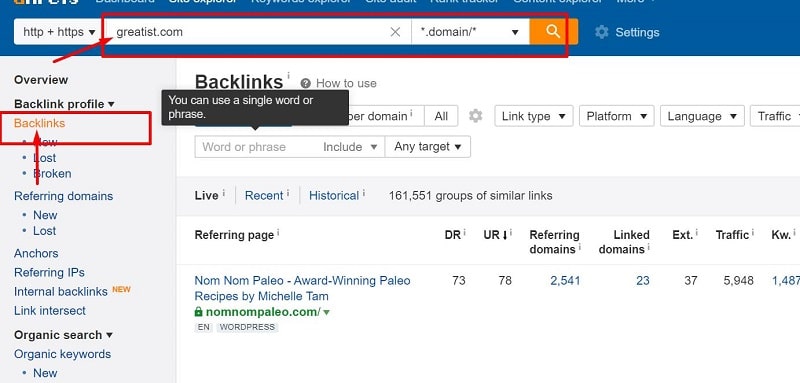Screen dimensions: 800x383
Task: Open Organic keywords report
Action: [x=62, y=354]
